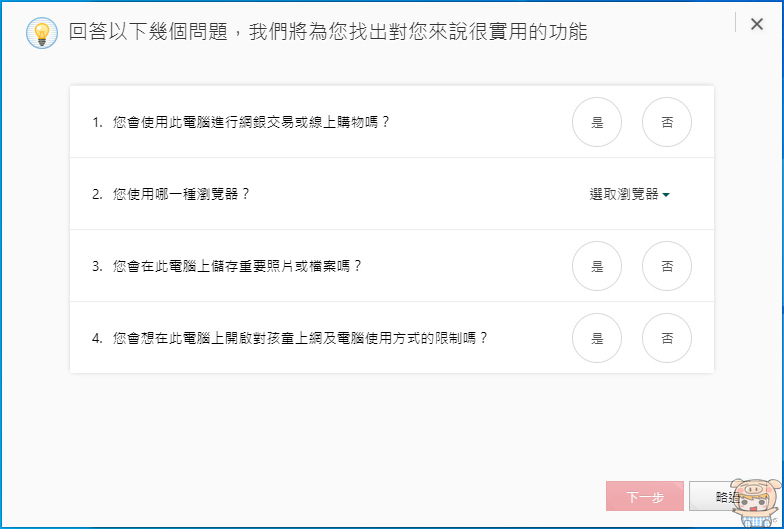Click question 3 text about 重要照片
The width and height of the screenshot is (784, 529).
point(237,266)
